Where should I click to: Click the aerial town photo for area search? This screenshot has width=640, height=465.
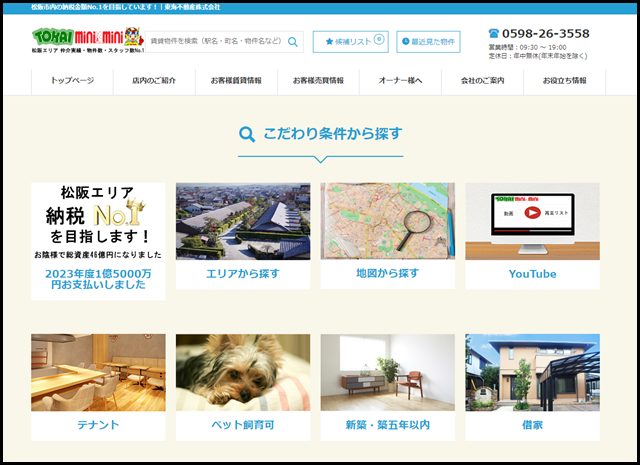243,221
